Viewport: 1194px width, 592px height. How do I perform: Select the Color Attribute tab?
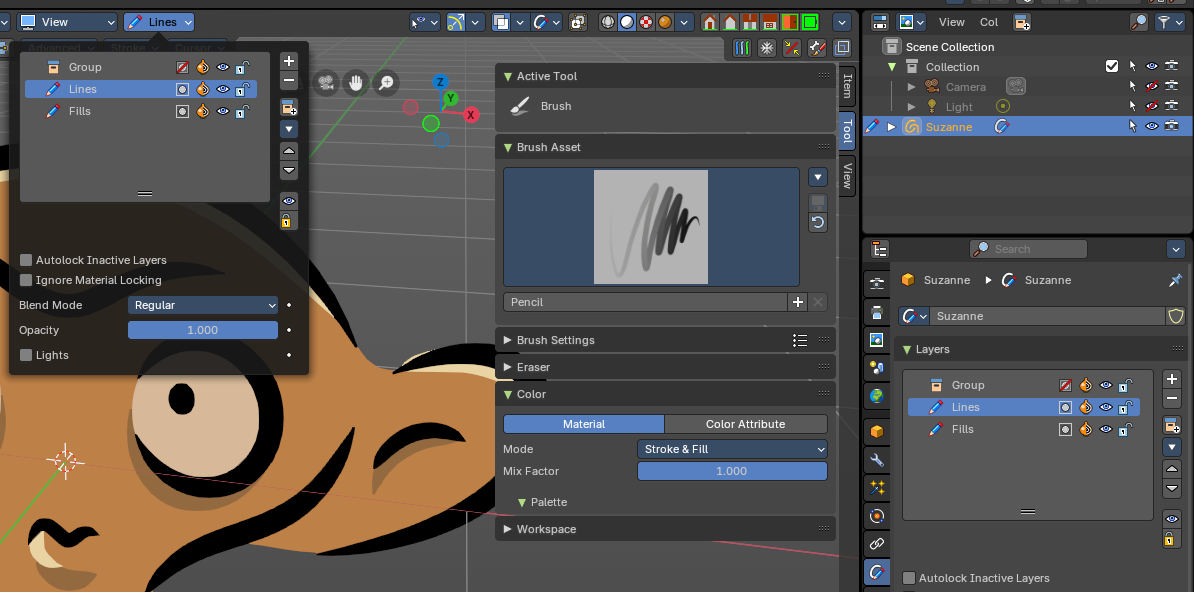(x=745, y=424)
